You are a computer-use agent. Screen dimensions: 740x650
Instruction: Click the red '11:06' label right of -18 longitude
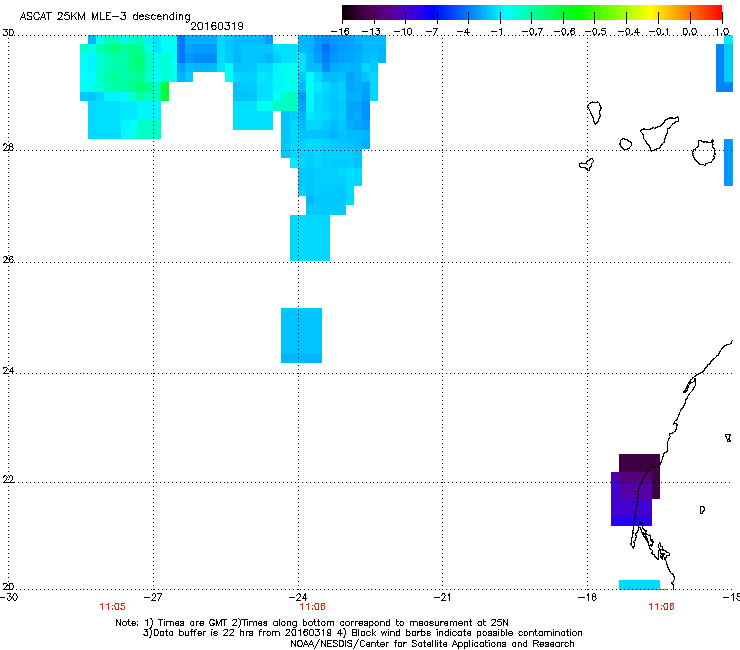click(661, 607)
